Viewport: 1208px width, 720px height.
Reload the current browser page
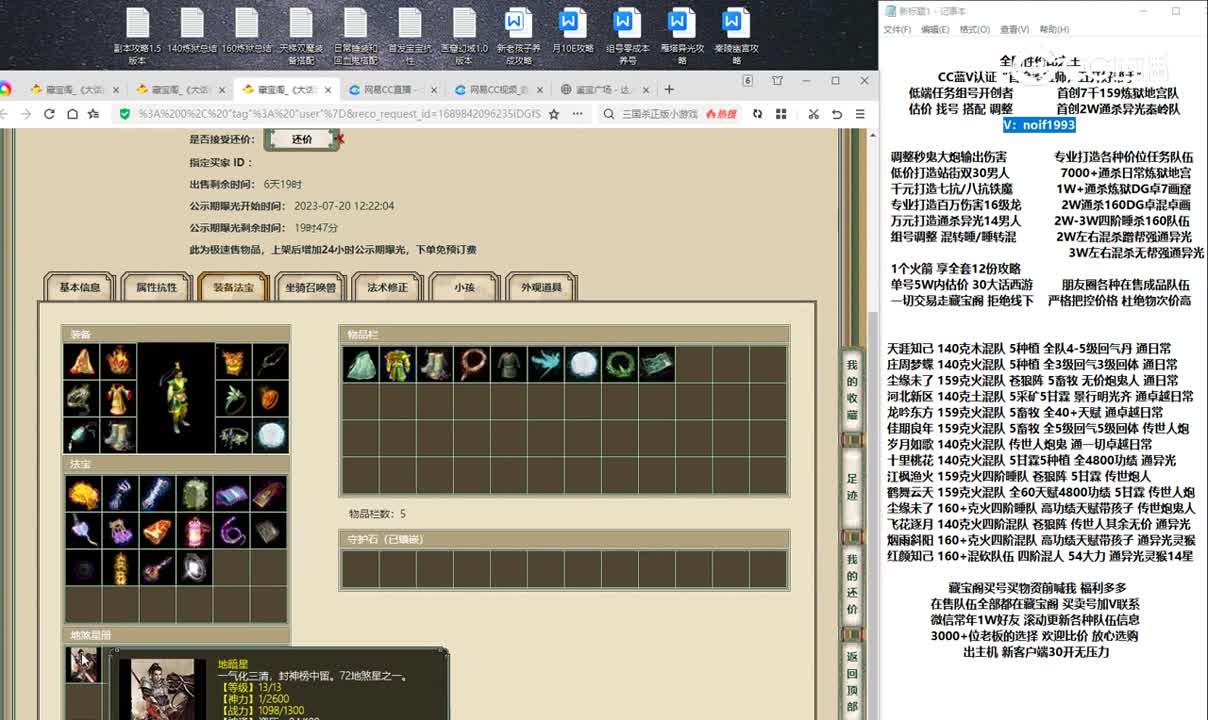pos(49,114)
